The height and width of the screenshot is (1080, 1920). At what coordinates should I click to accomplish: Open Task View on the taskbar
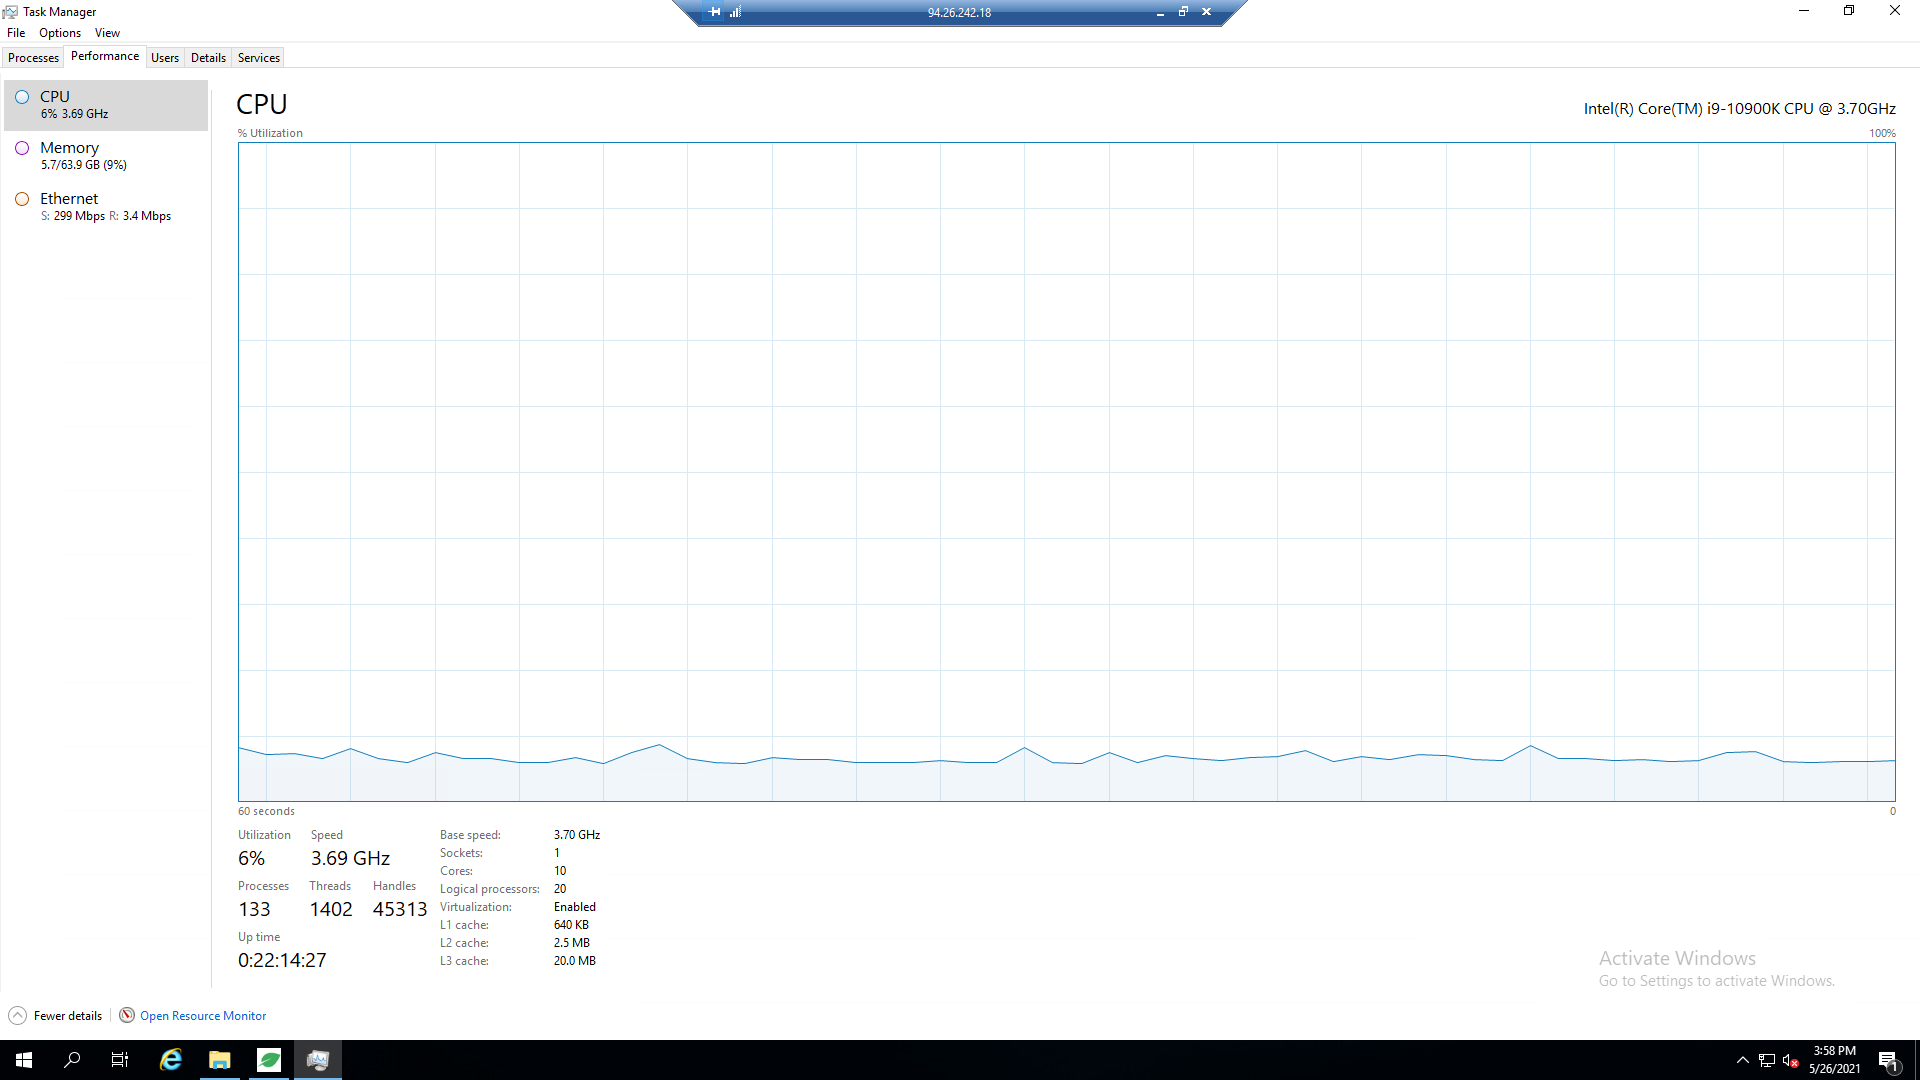coord(120,1060)
